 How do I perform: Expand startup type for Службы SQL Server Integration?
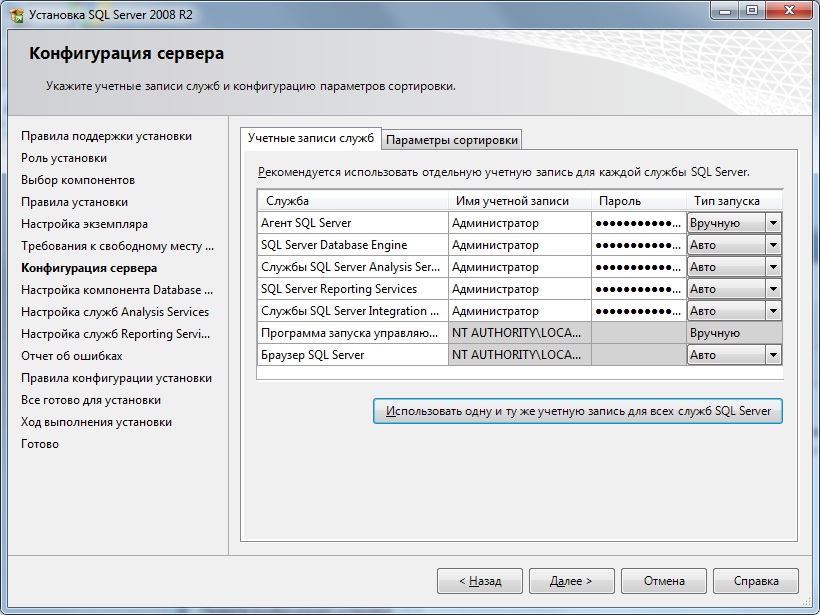point(773,311)
